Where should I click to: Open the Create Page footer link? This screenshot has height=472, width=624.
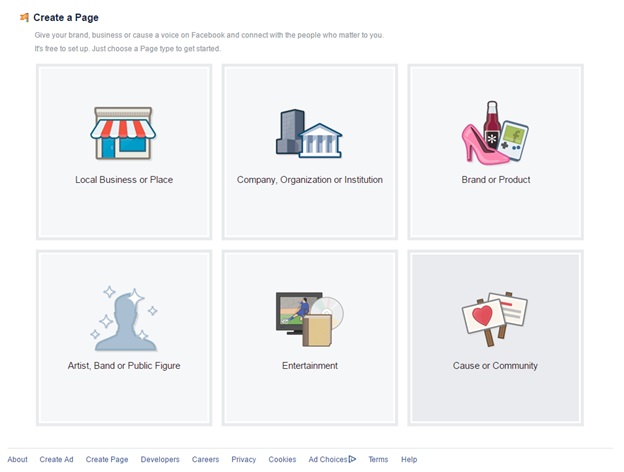coord(107,460)
